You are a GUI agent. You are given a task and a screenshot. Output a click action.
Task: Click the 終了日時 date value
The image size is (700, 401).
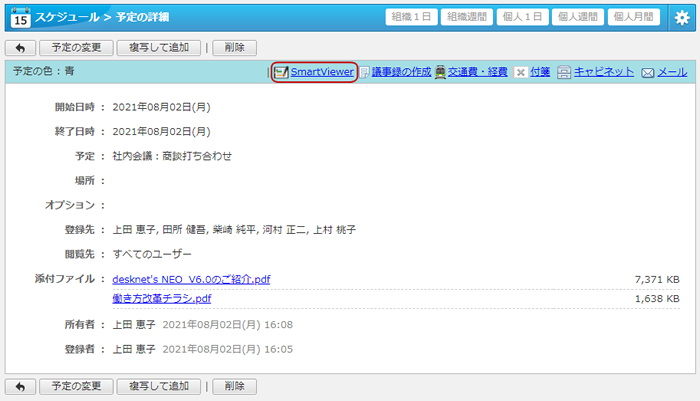(161, 132)
